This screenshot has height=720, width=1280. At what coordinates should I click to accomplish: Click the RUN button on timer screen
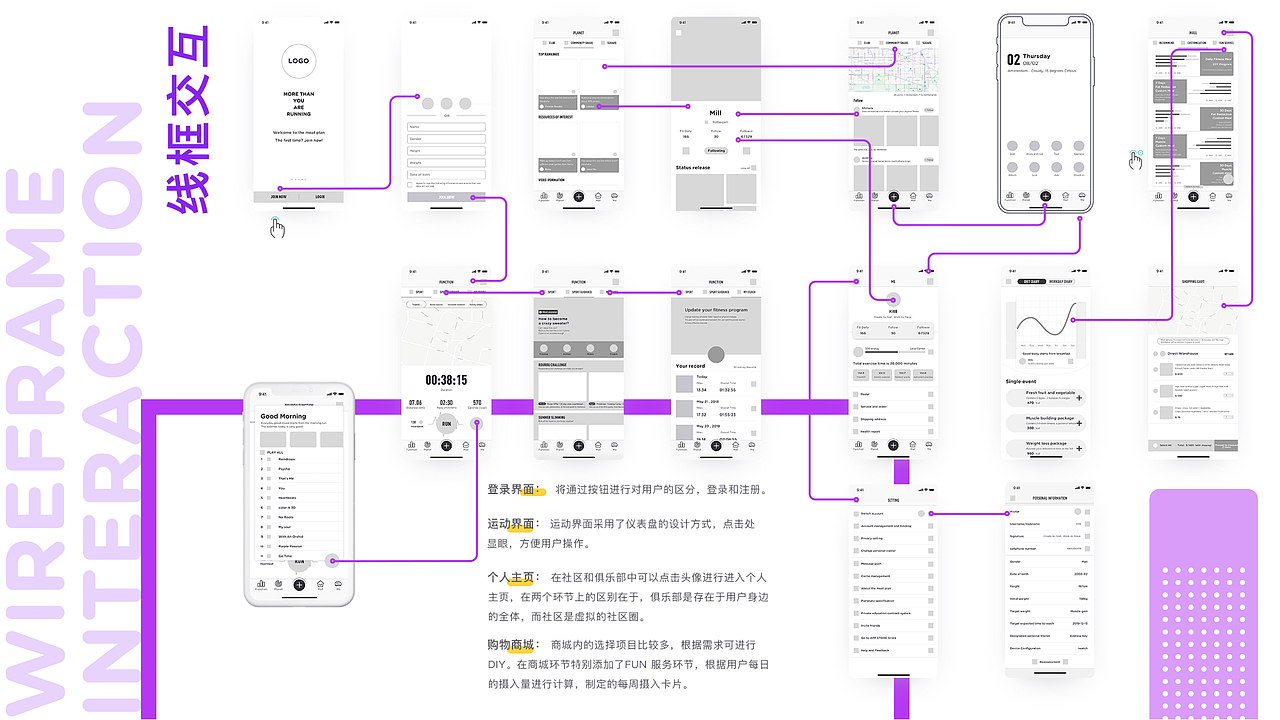(x=447, y=423)
